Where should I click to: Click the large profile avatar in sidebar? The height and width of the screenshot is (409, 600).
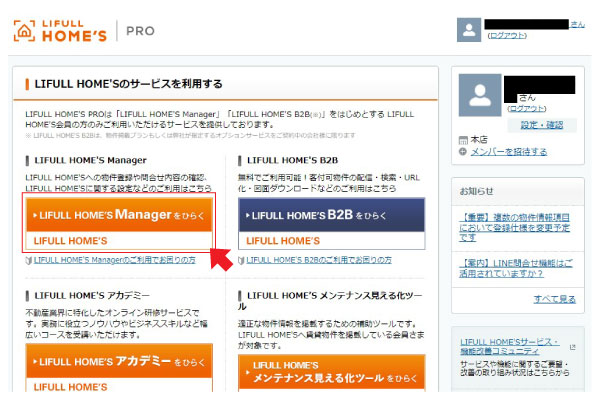pyautogui.click(x=480, y=95)
